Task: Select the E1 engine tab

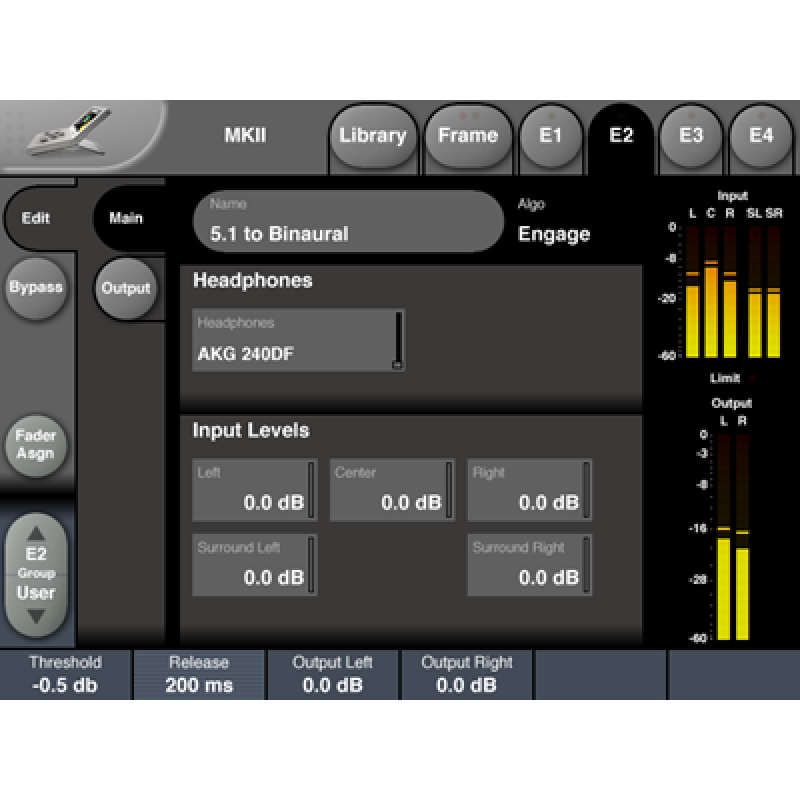Action: (x=551, y=137)
